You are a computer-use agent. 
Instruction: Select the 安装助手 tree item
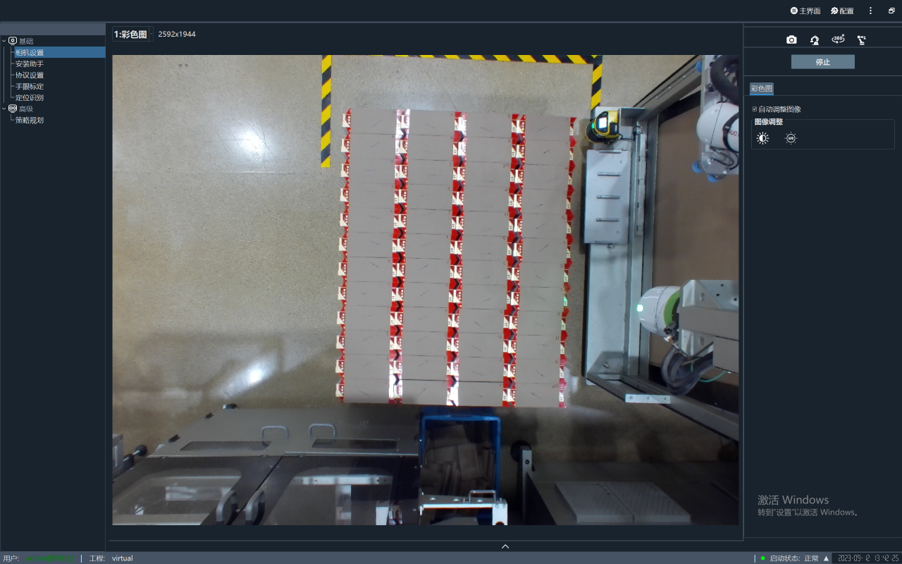[x=29, y=64]
